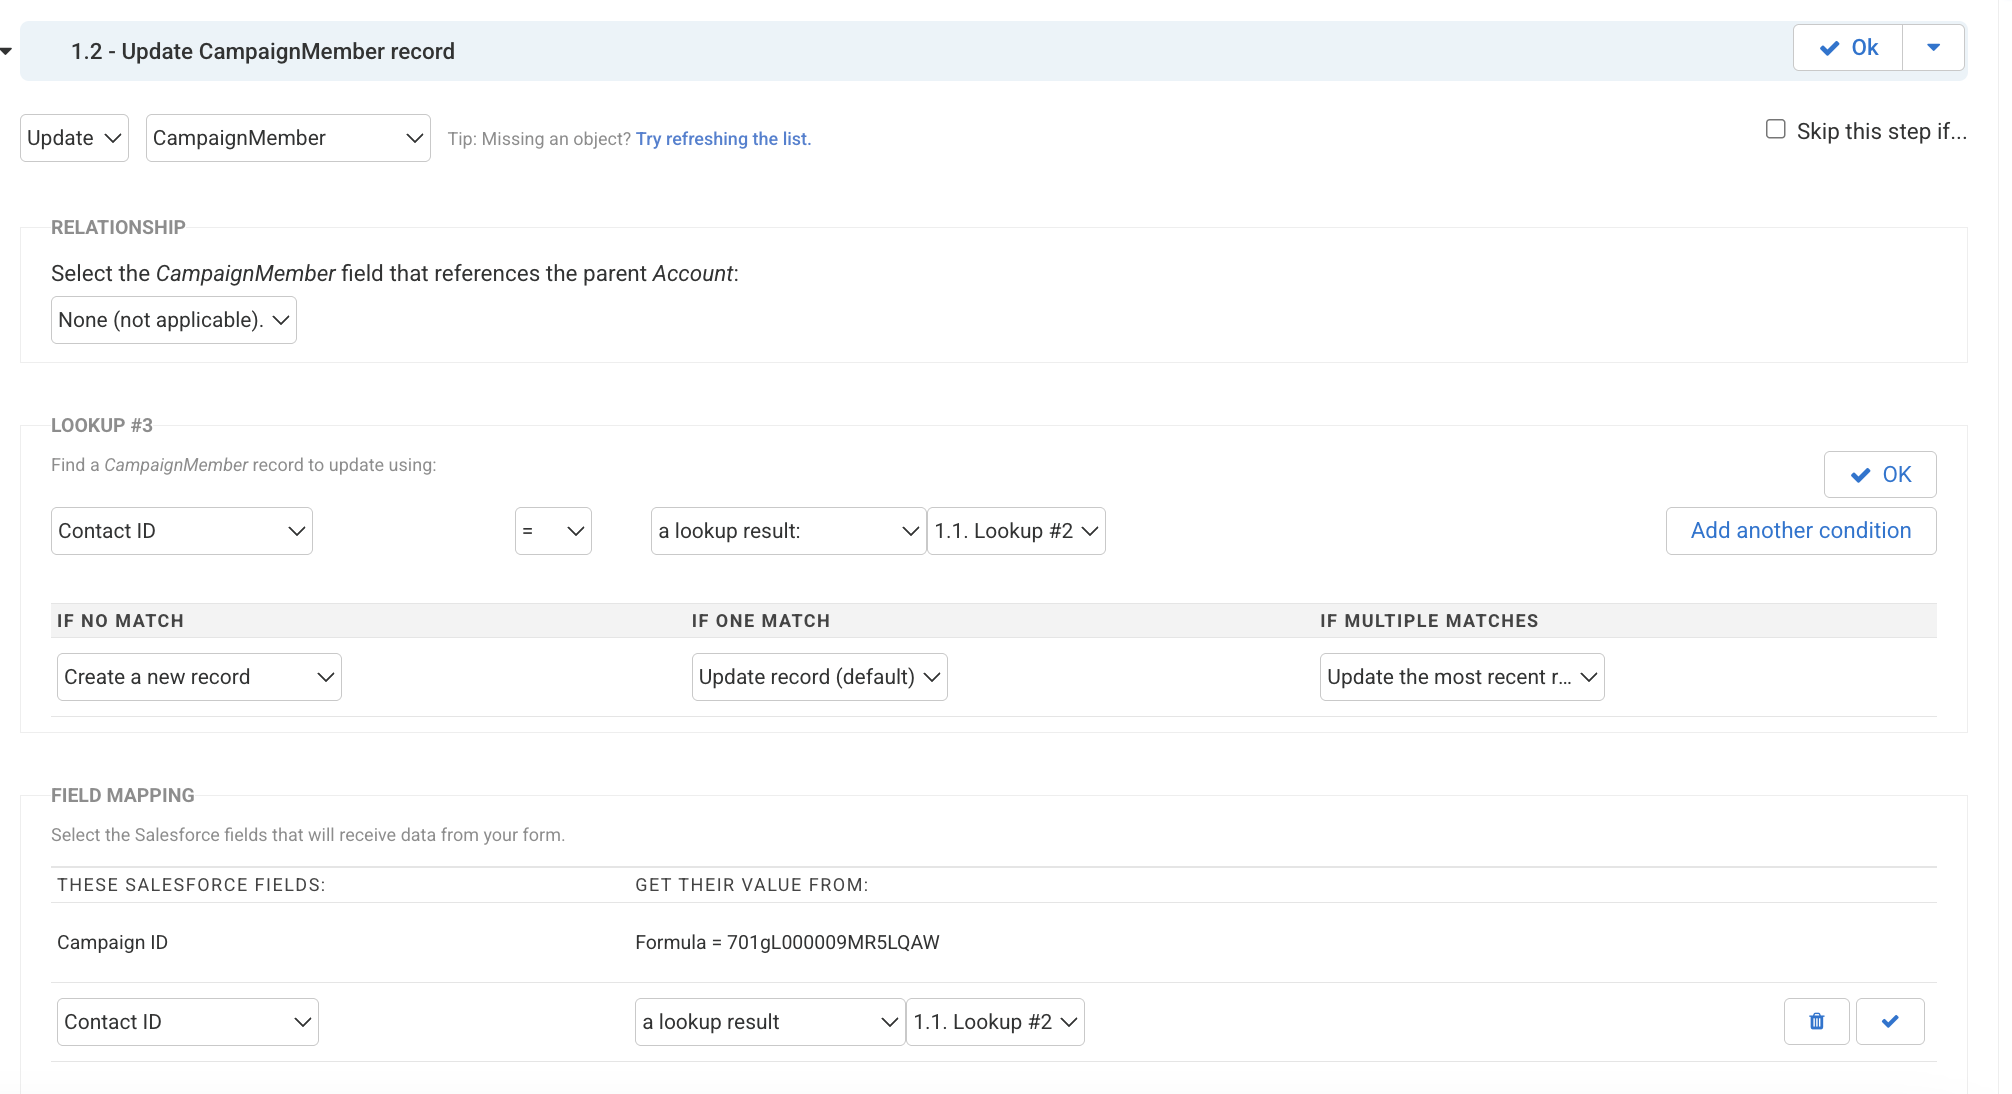Open lookup Contact ID field dropdown
Viewport: 2012px width, 1094px height.
click(x=181, y=531)
